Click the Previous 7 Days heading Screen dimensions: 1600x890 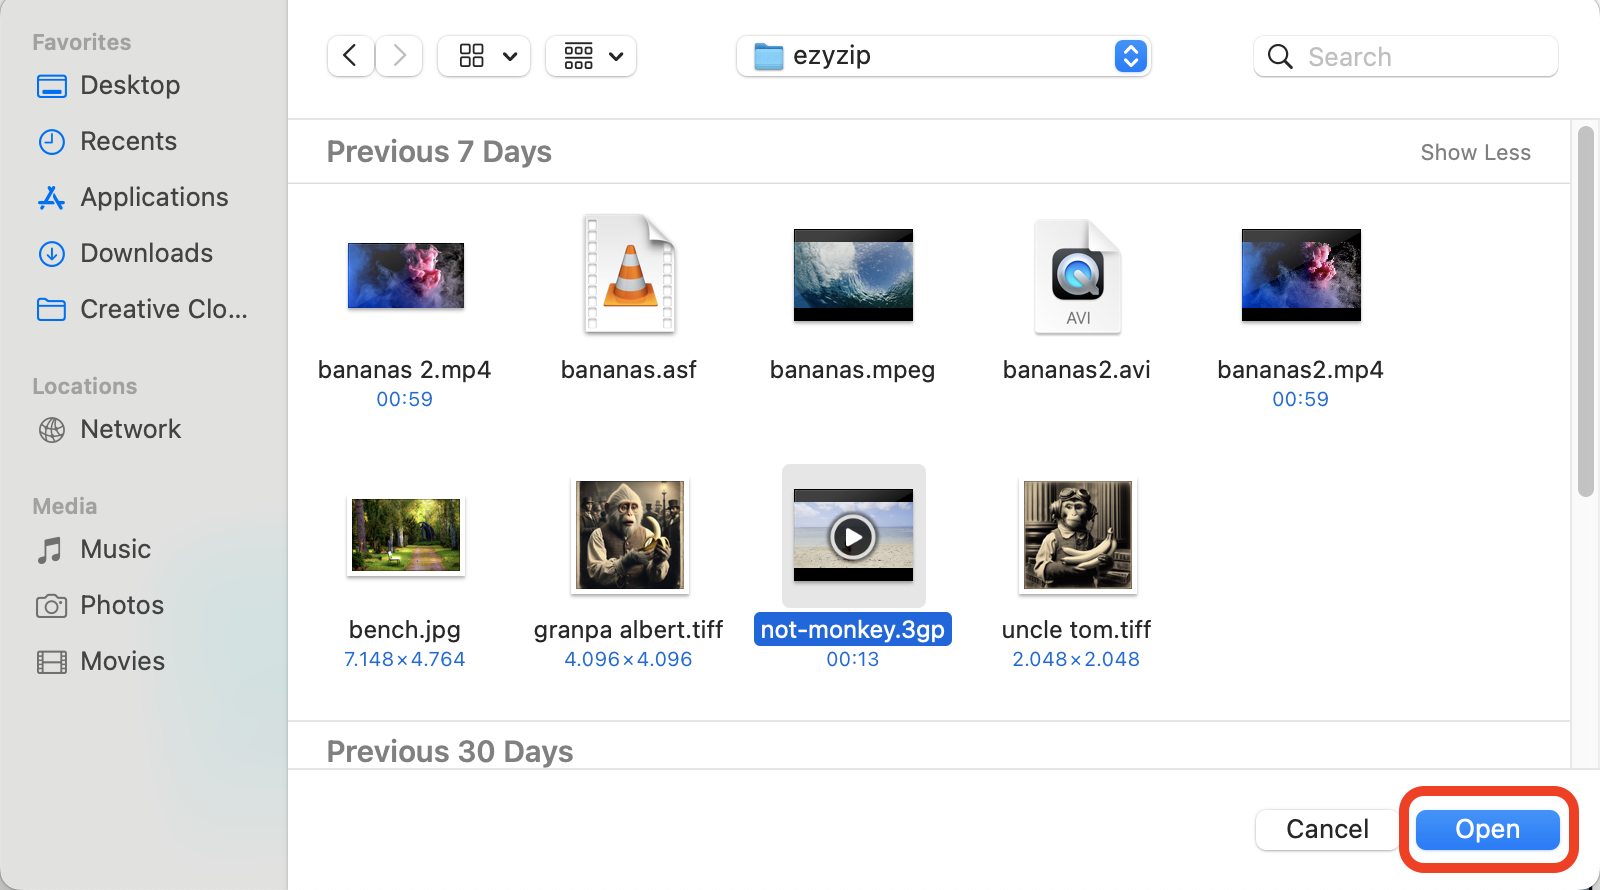tap(439, 152)
